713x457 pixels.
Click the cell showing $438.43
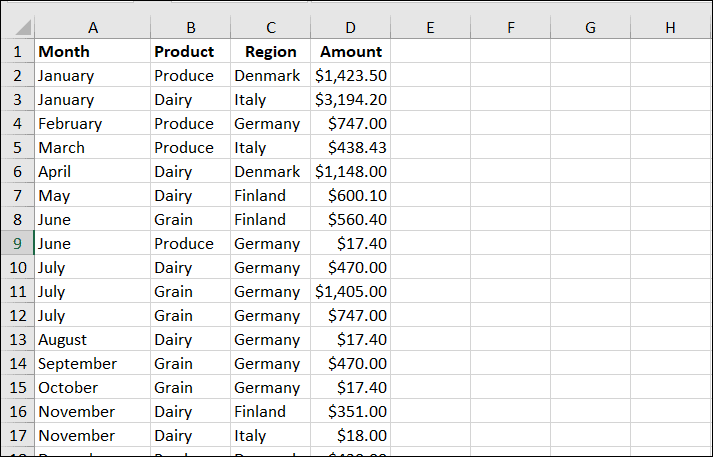(351, 147)
